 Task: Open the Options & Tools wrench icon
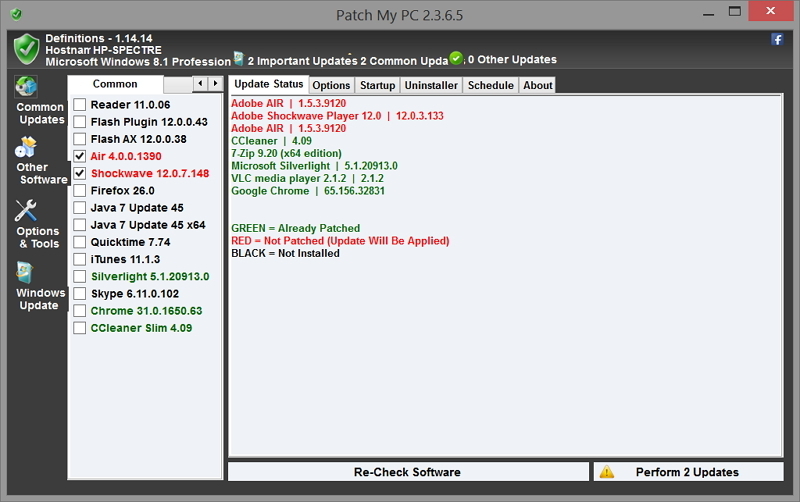26,210
